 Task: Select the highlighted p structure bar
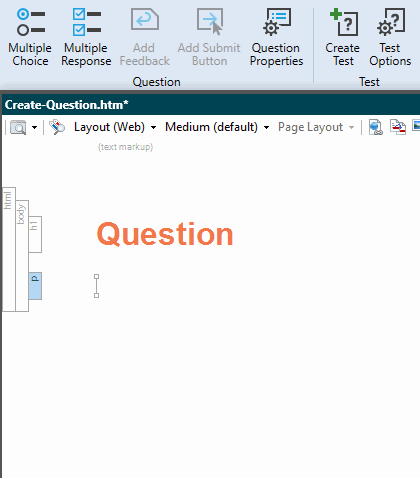click(35, 286)
